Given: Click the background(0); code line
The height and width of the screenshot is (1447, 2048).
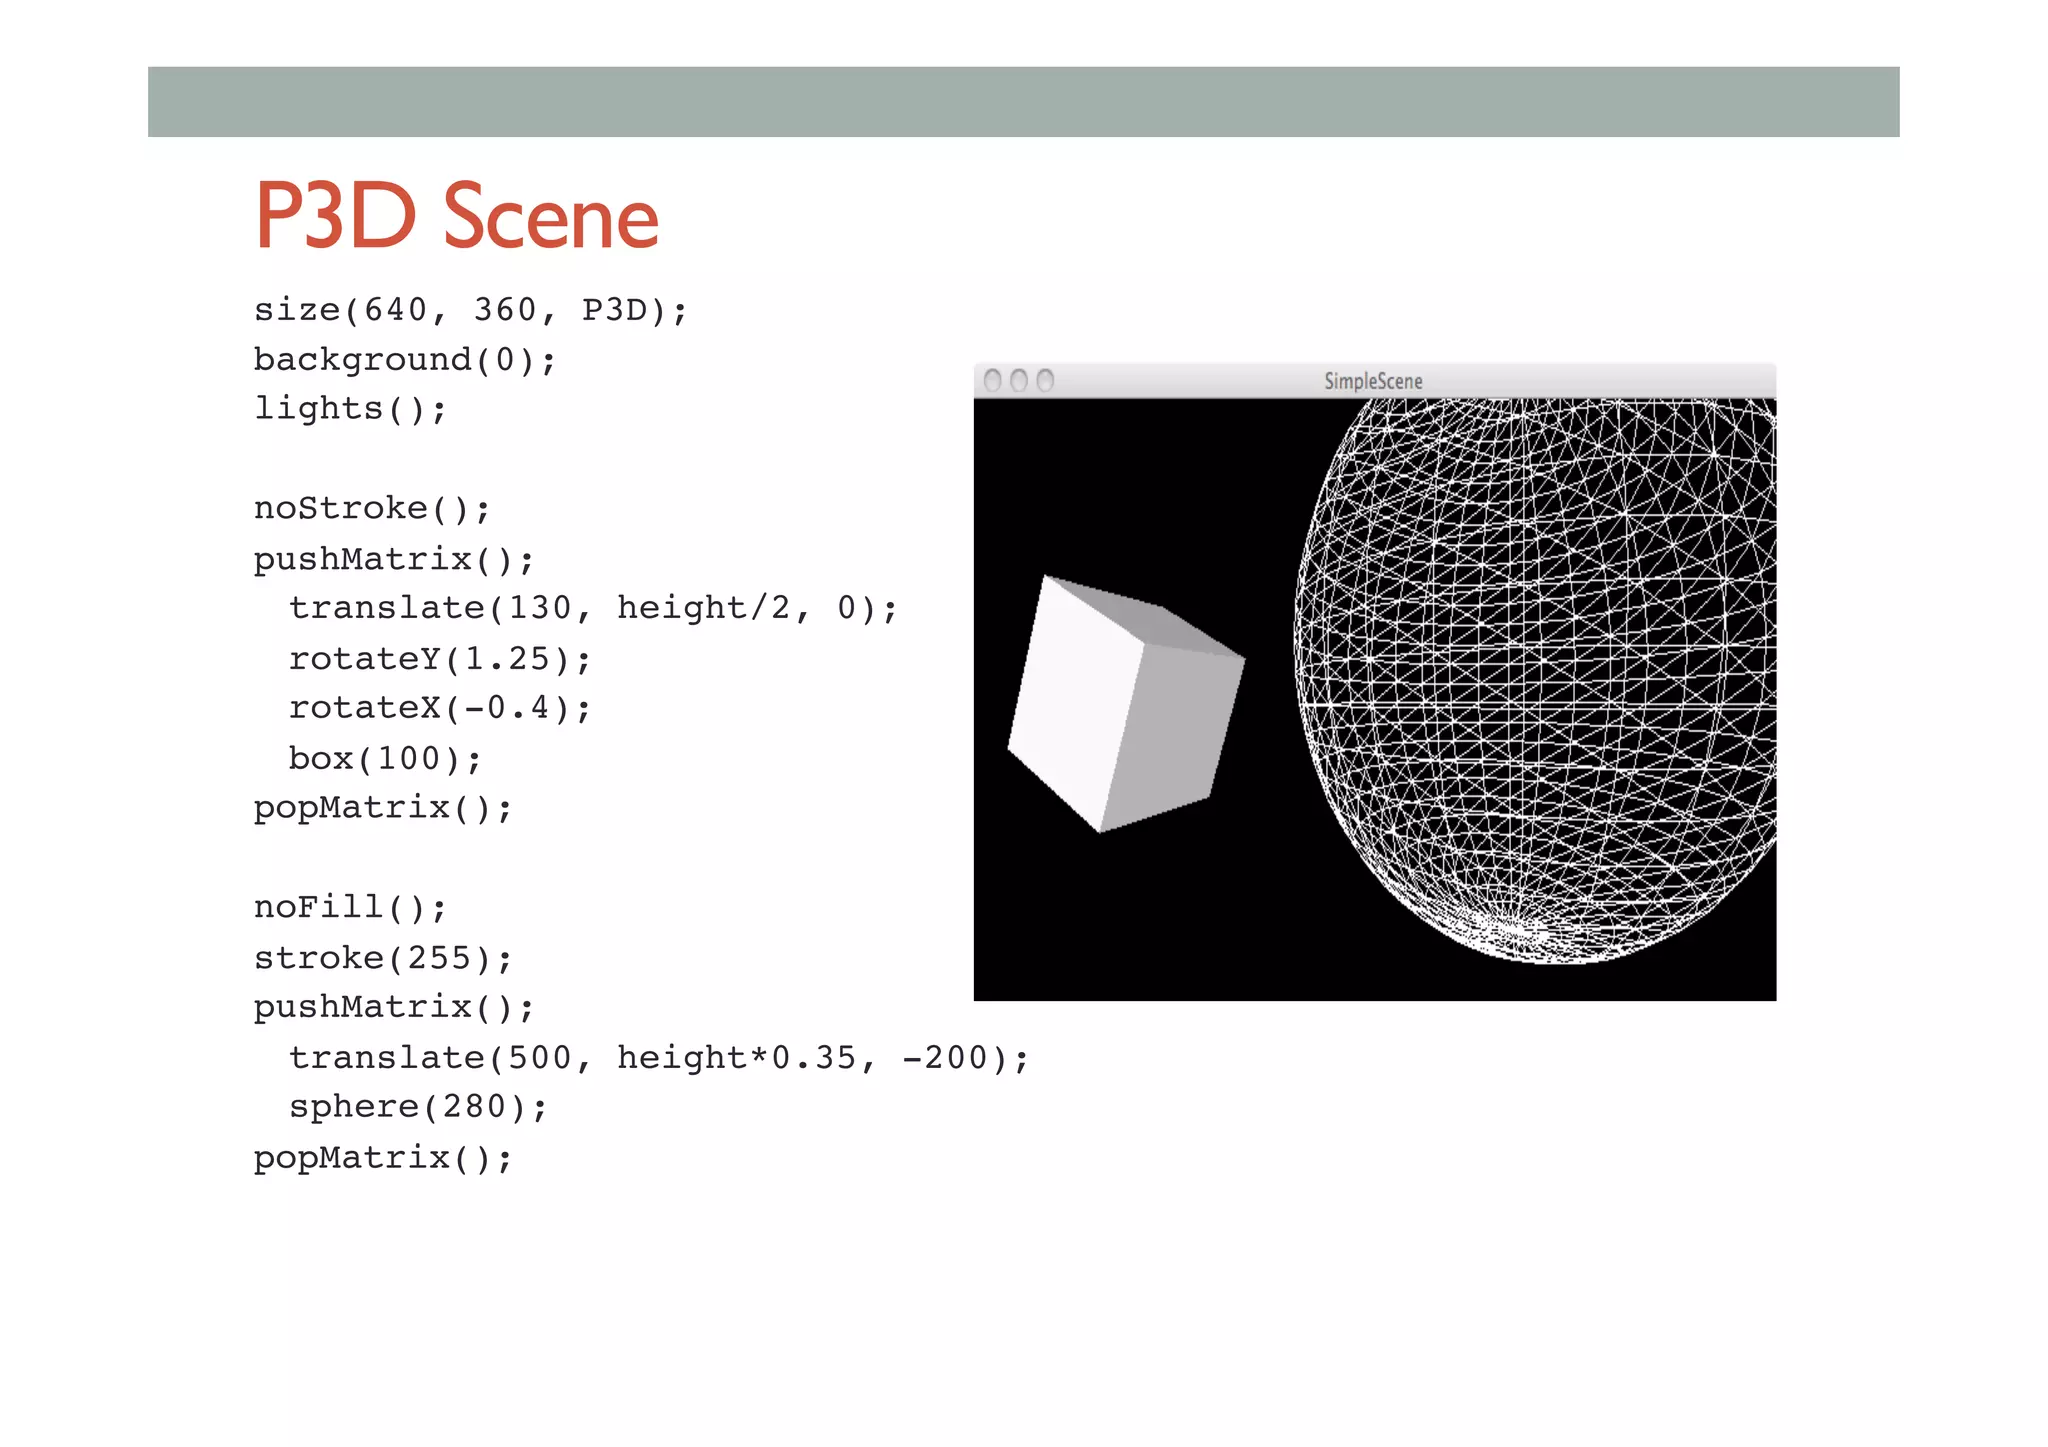Looking at the screenshot, I should (404, 360).
